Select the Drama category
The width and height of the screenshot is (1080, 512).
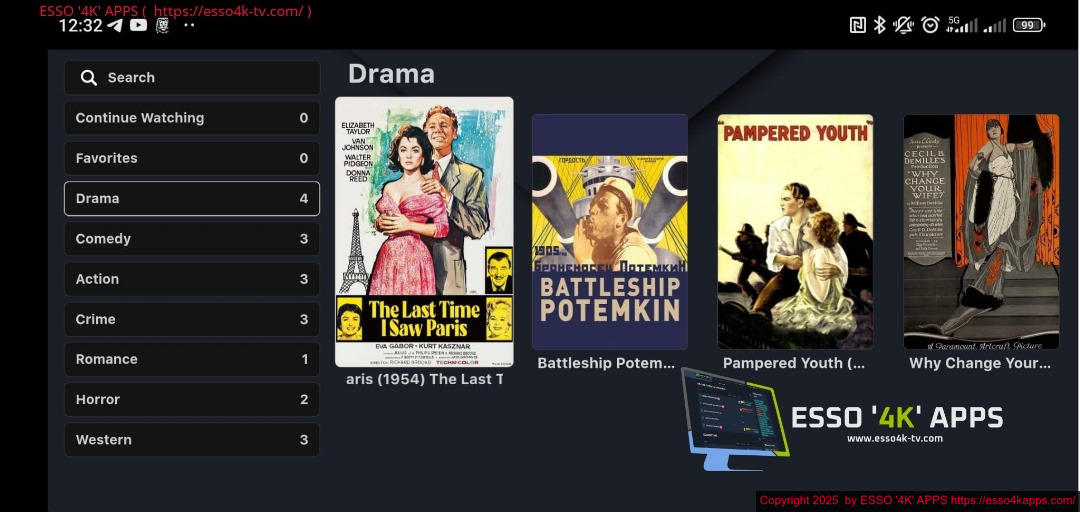pyautogui.click(x=192, y=198)
